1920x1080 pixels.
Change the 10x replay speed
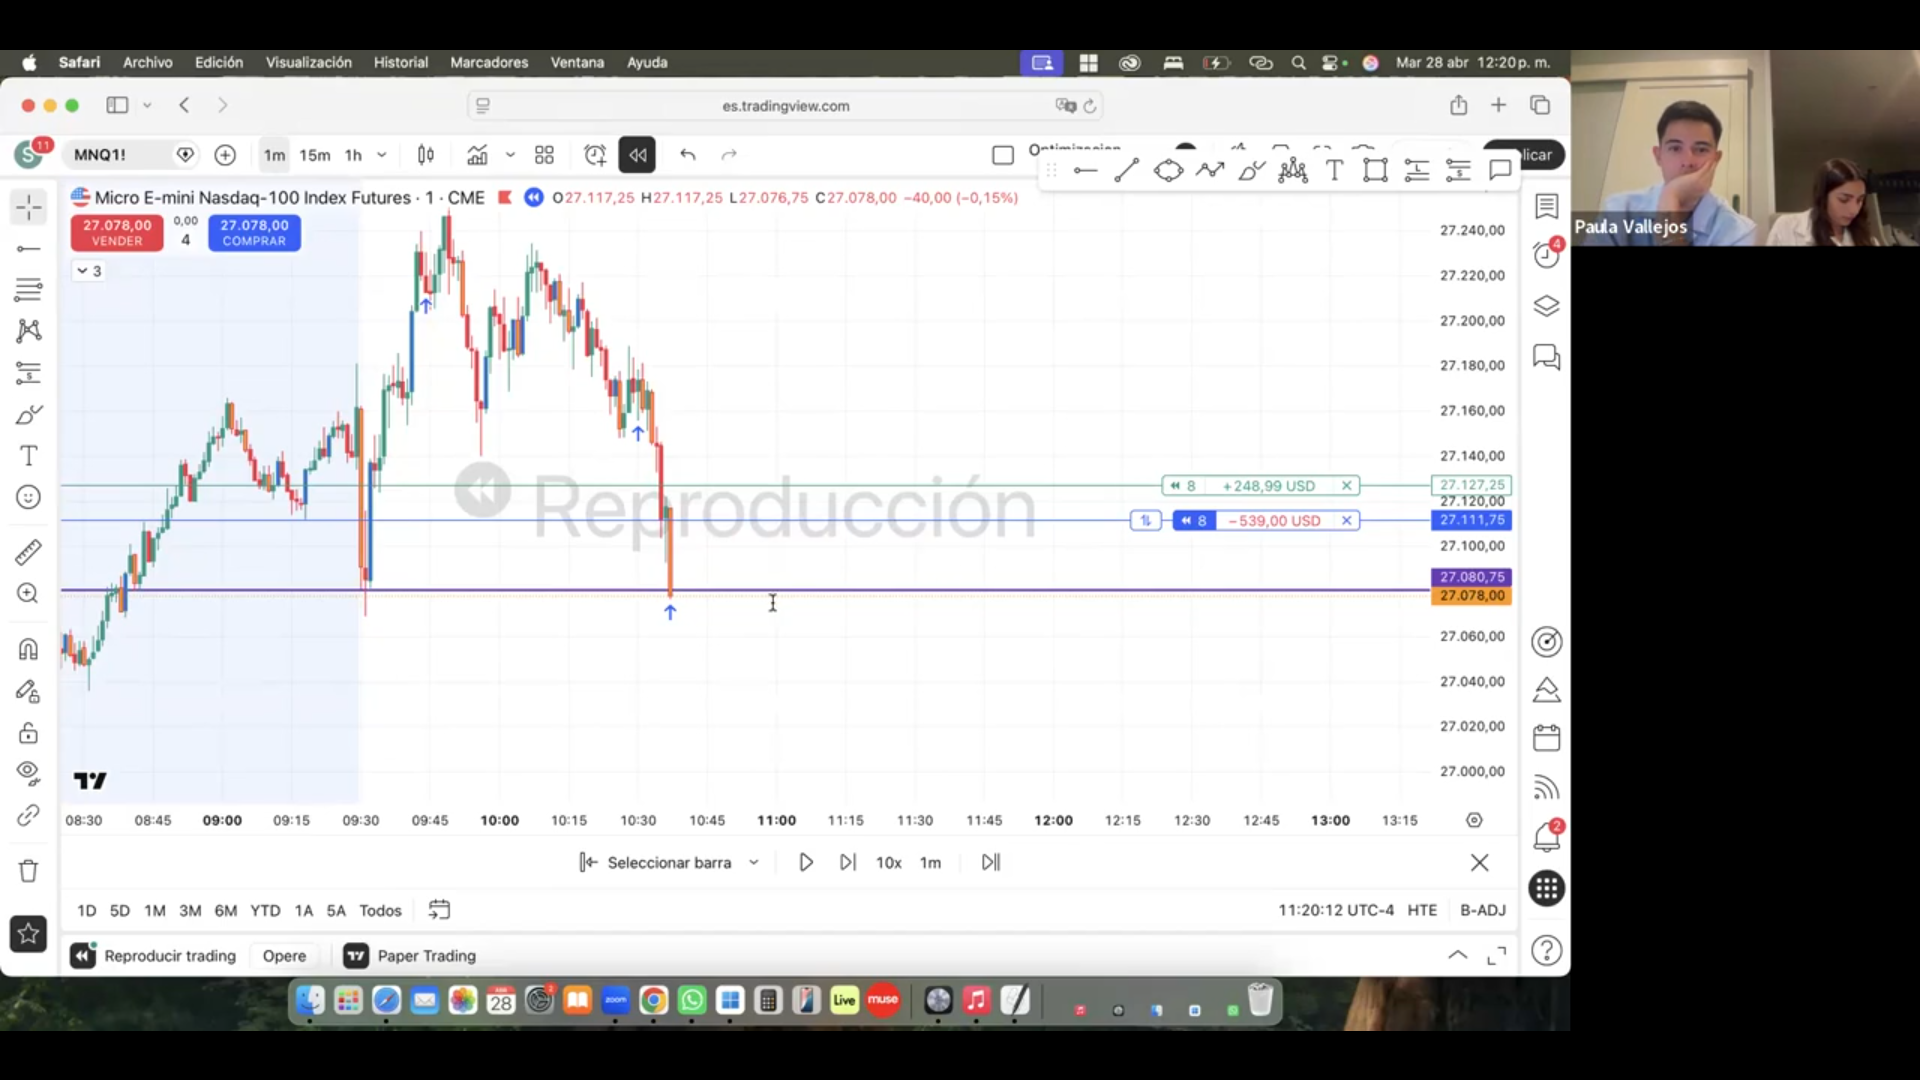[x=889, y=863]
